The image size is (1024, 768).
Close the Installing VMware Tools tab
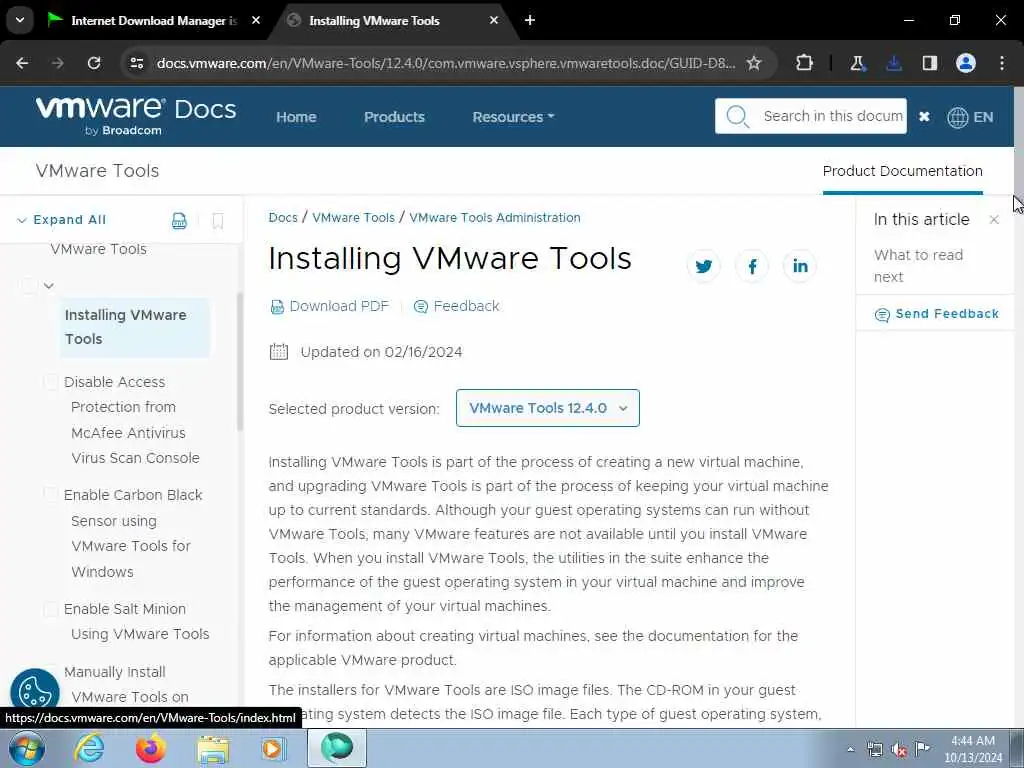[494, 20]
